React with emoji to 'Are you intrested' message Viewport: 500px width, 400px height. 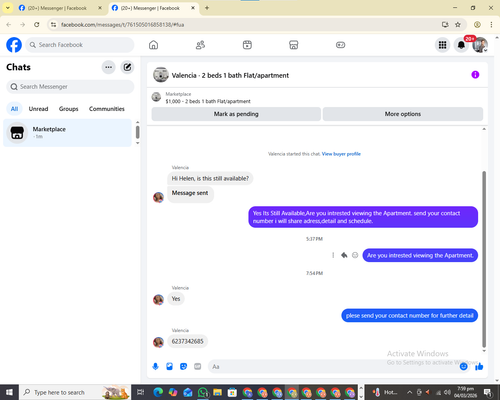click(x=355, y=255)
